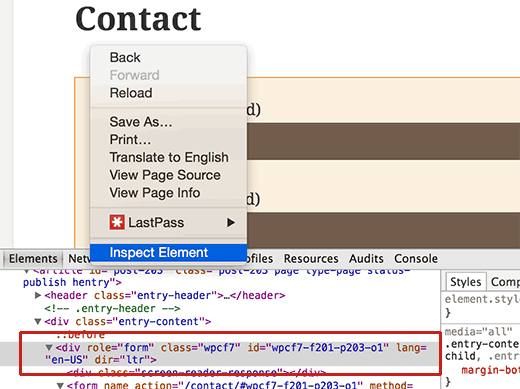Expand the LastPass submenu arrow
The width and height of the screenshot is (520, 389).
tap(231, 222)
